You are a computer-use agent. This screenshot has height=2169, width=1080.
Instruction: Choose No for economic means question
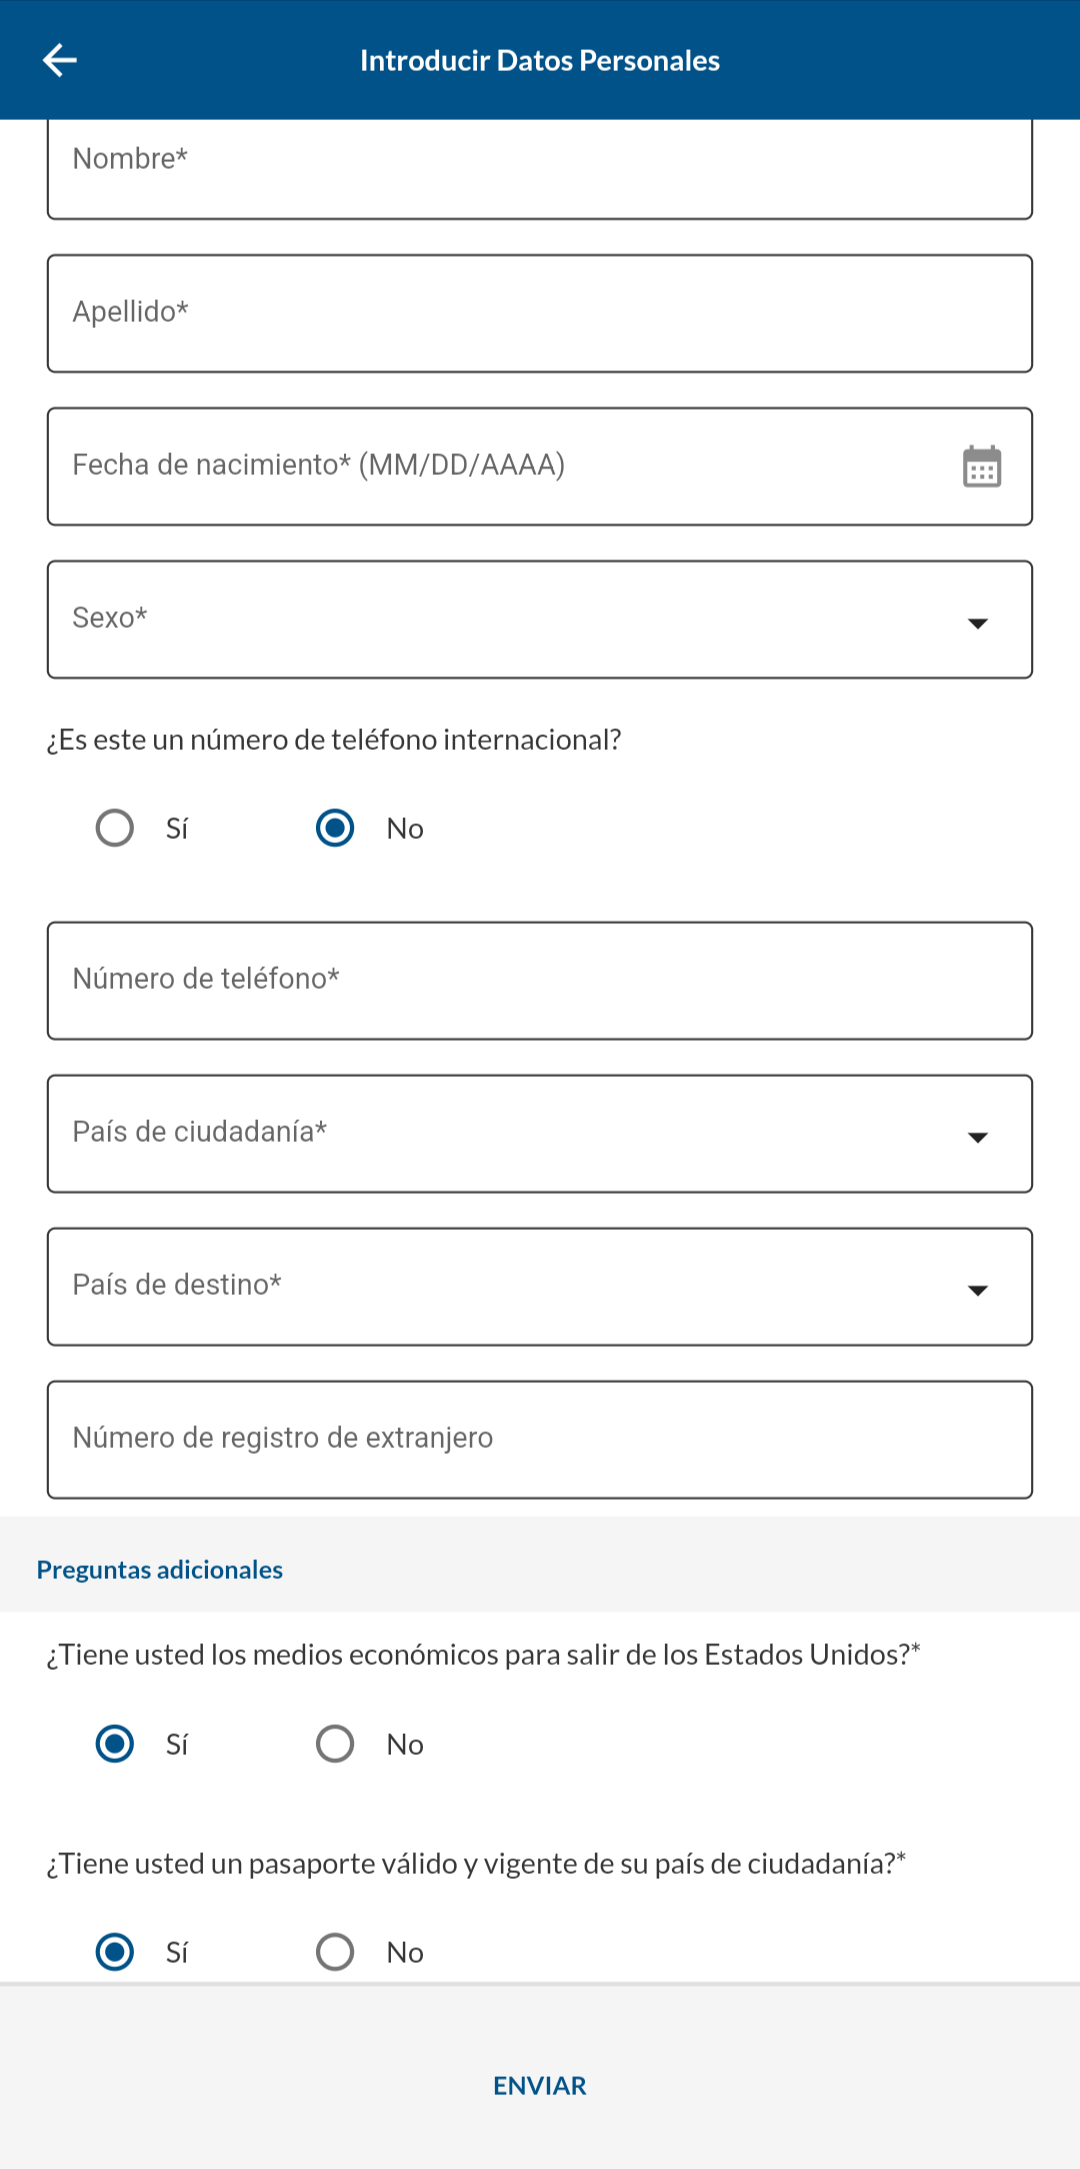pos(335,1744)
